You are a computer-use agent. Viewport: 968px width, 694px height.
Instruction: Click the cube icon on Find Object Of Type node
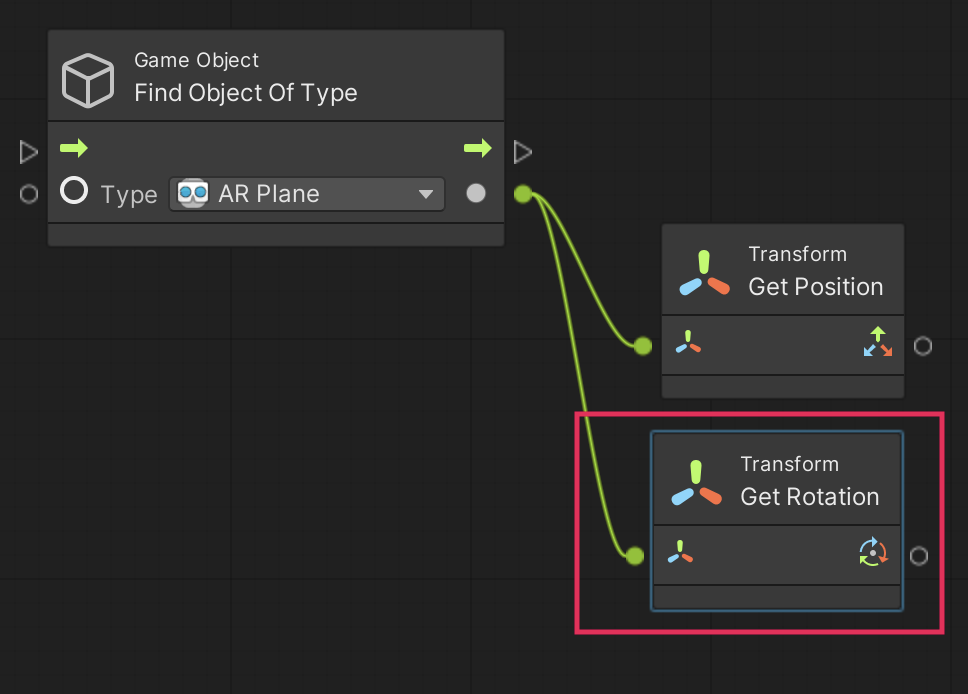point(88,80)
